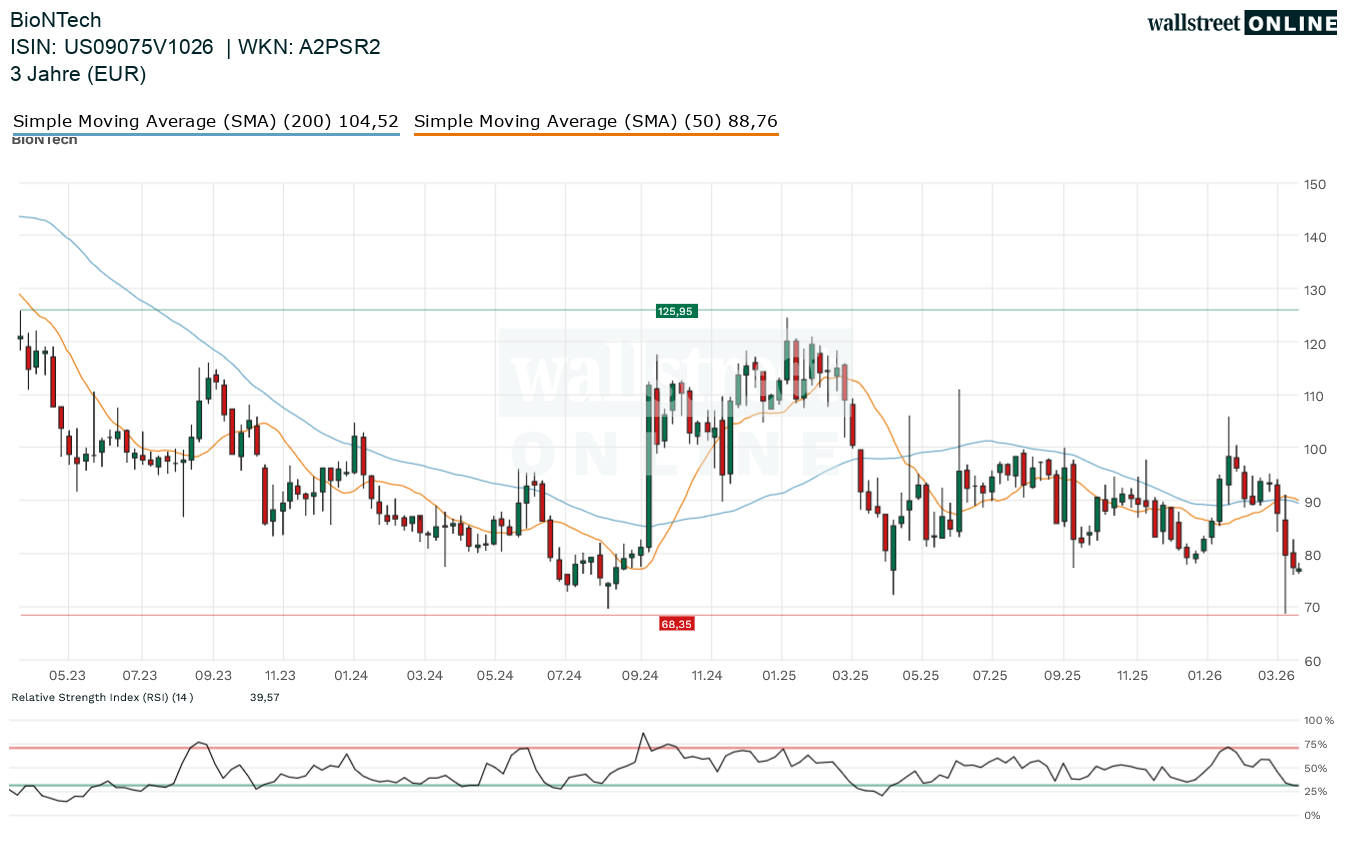Click the 150 price axis label
1349x843 pixels.
coord(1314,184)
